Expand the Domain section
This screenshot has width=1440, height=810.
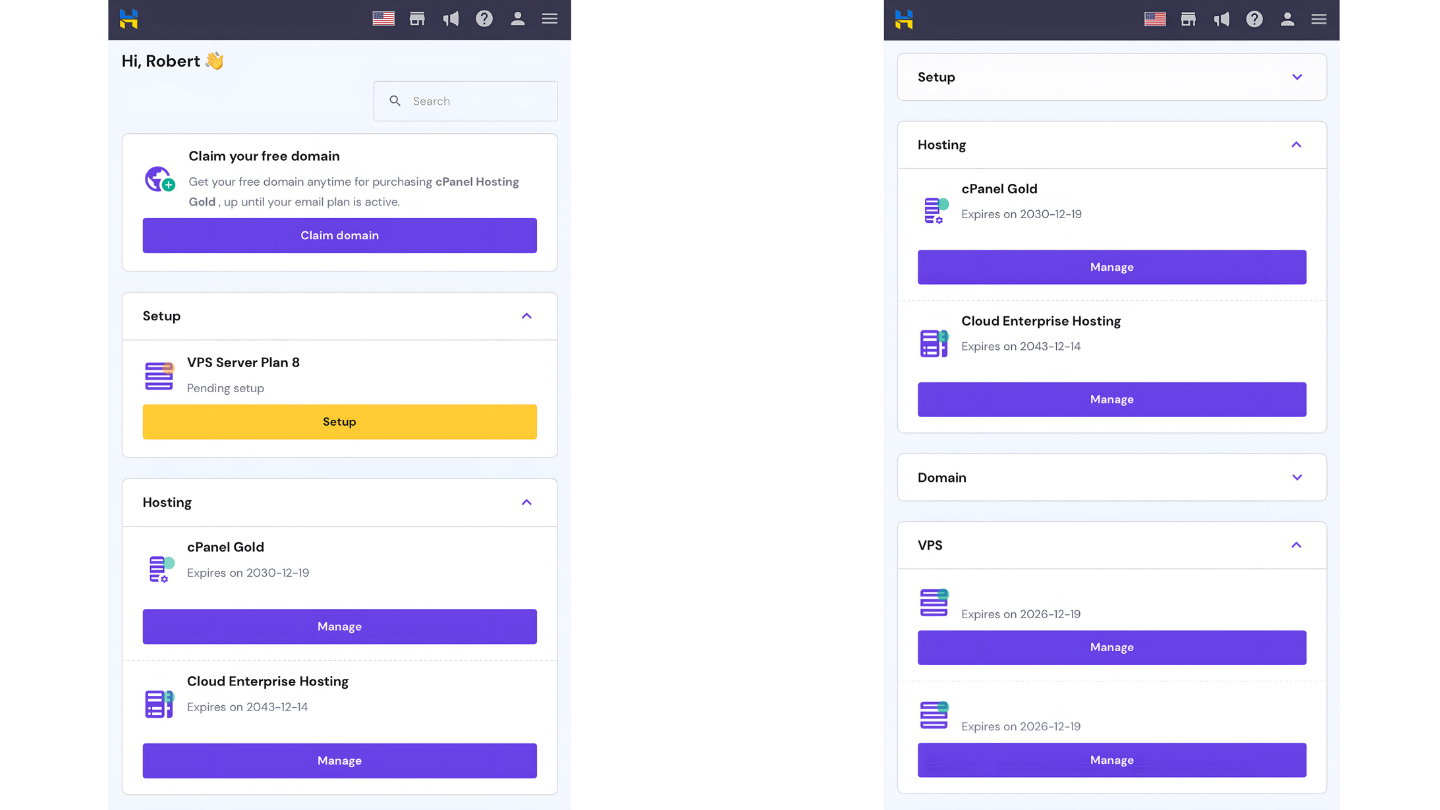pyautogui.click(x=1297, y=477)
